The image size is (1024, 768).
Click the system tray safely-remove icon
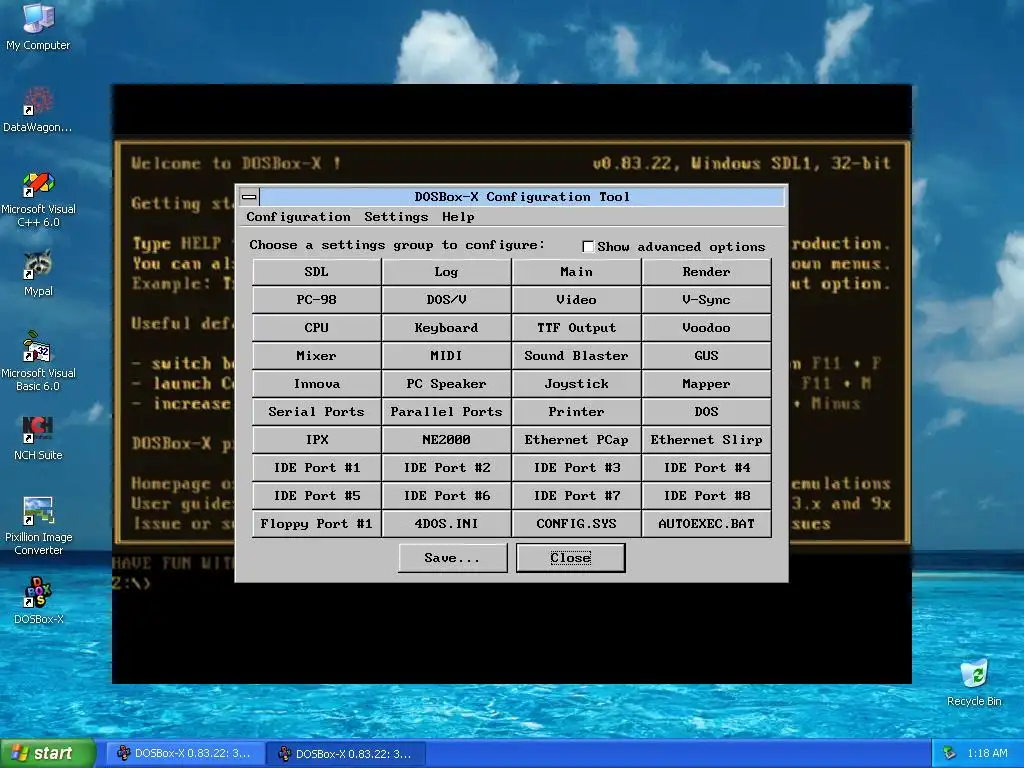pyautogui.click(x=950, y=753)
